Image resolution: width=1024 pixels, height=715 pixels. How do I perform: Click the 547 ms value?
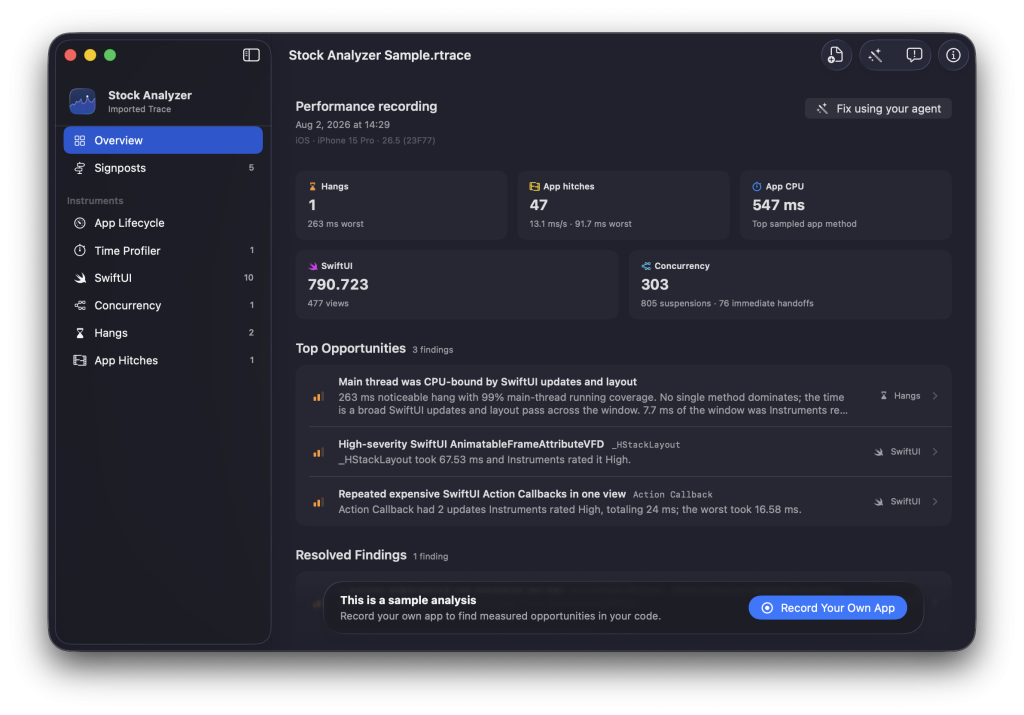(x=778, y=205)
